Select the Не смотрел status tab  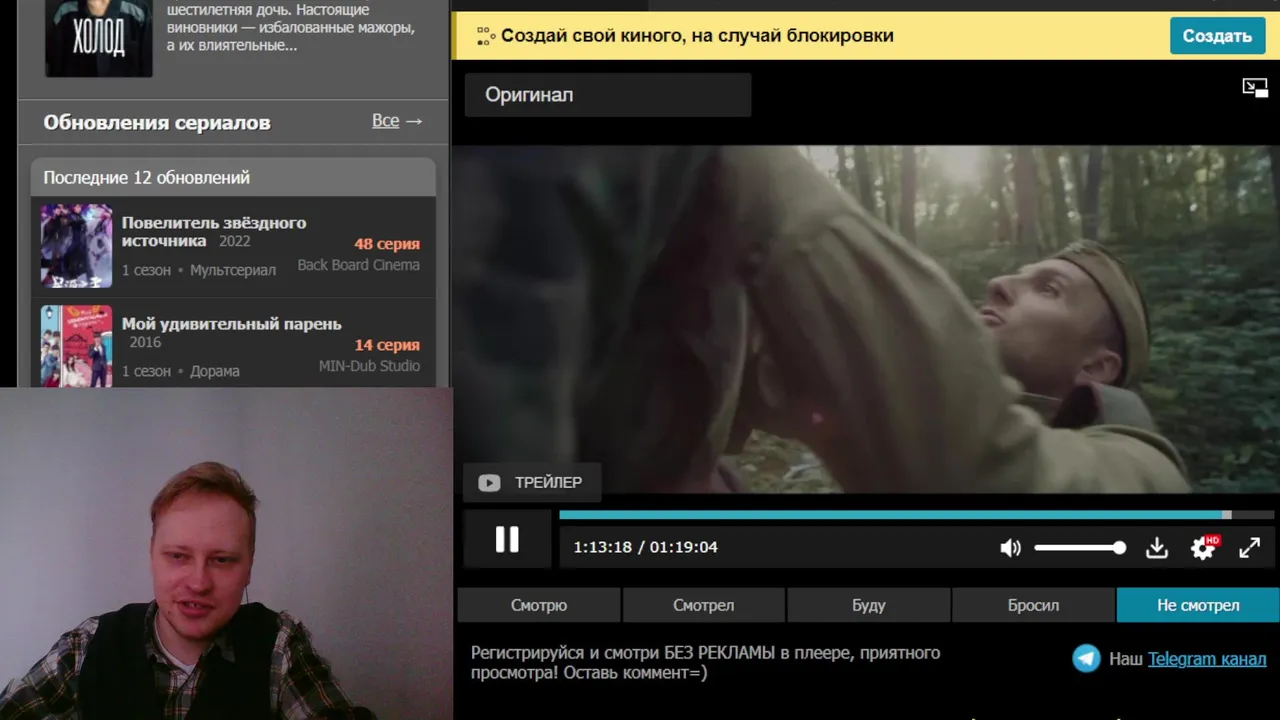1198,605
